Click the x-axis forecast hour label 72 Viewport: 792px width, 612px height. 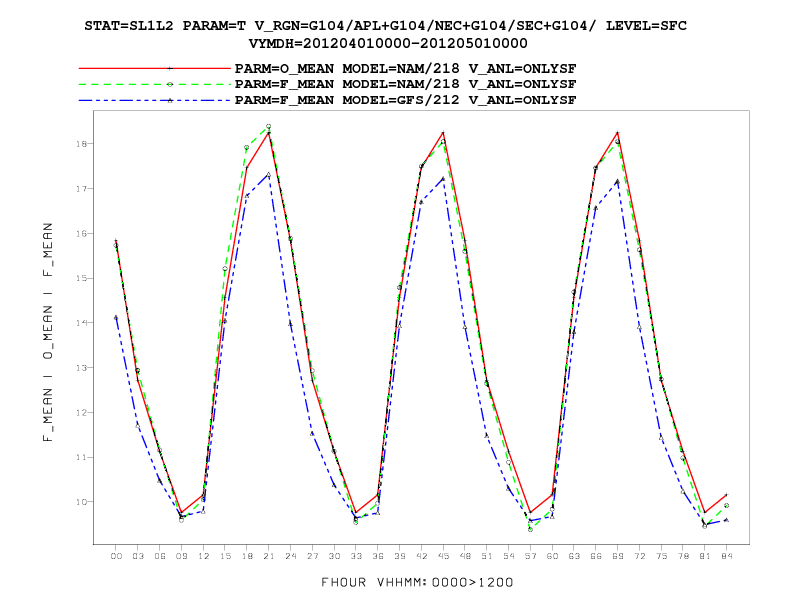point(639,556)
